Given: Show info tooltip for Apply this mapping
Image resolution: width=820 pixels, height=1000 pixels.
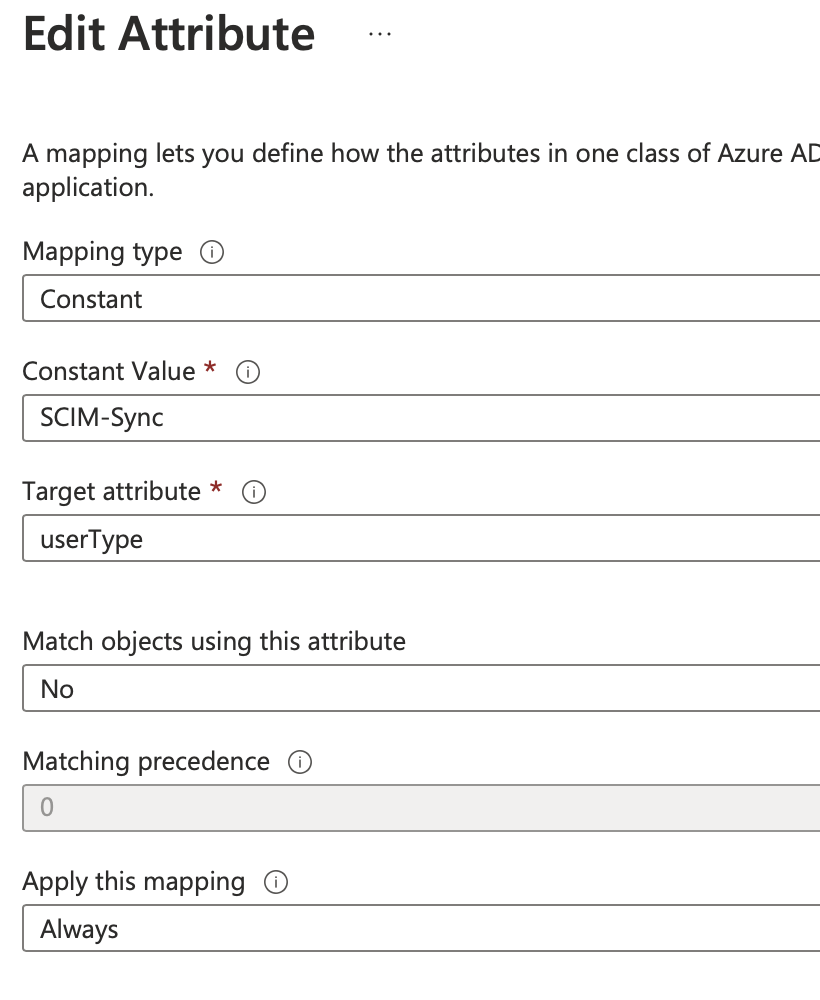Looking at the screenshot, I should [x=275, y=882].
